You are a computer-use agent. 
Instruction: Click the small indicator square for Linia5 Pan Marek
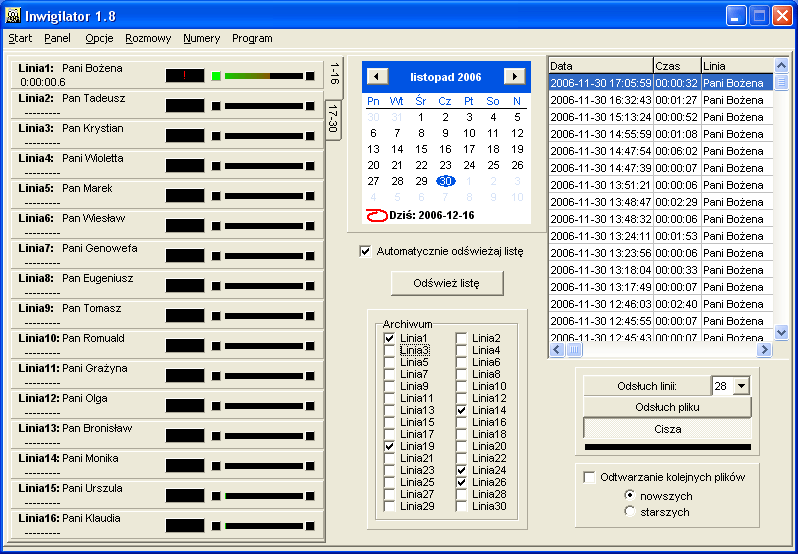click(216, 196)
